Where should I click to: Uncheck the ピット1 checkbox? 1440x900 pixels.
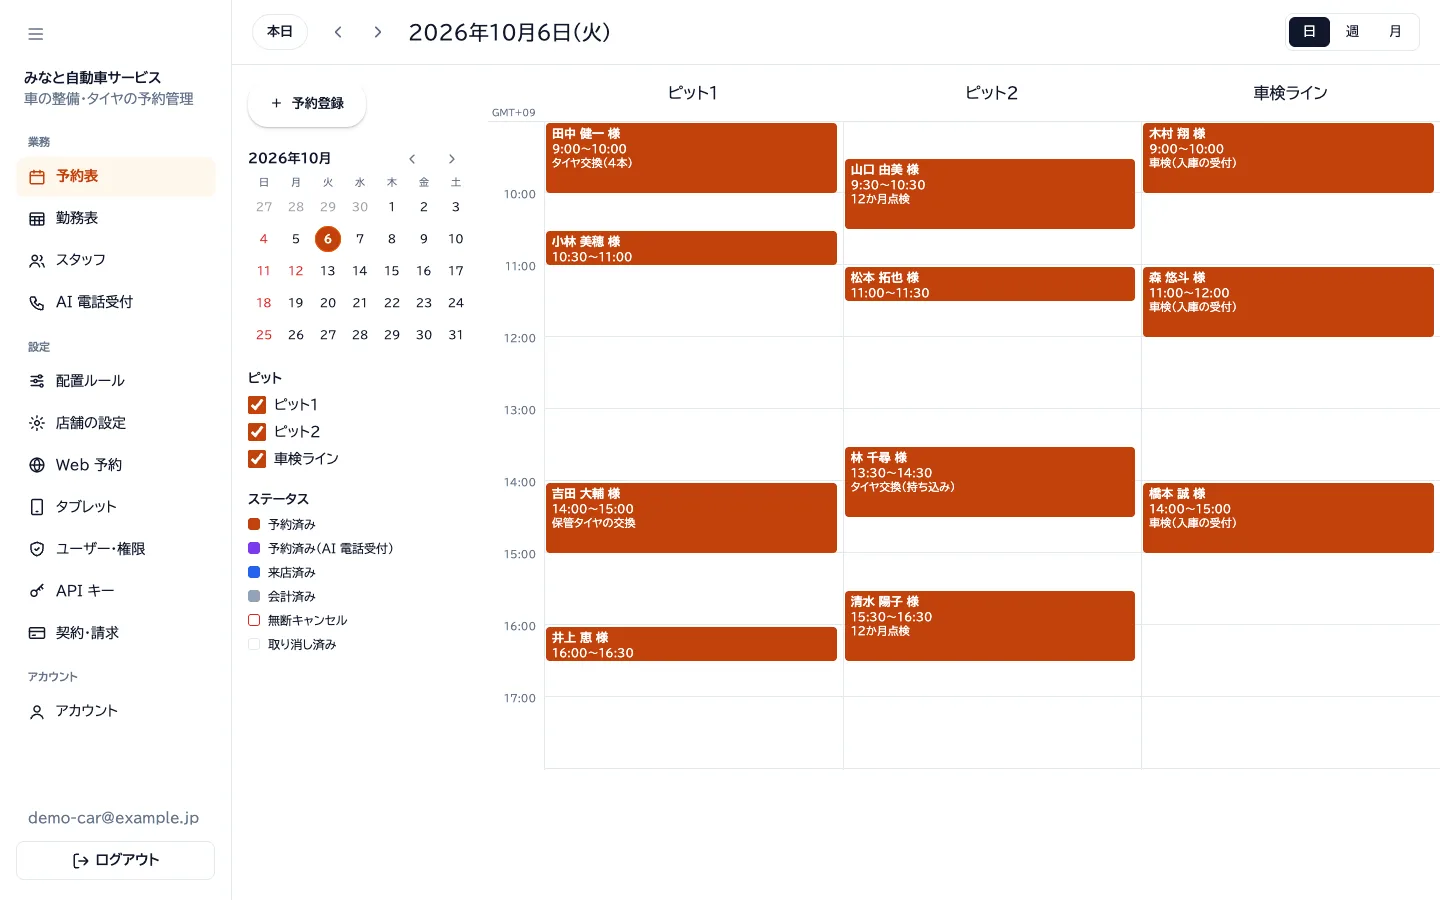tap(257, 405)
